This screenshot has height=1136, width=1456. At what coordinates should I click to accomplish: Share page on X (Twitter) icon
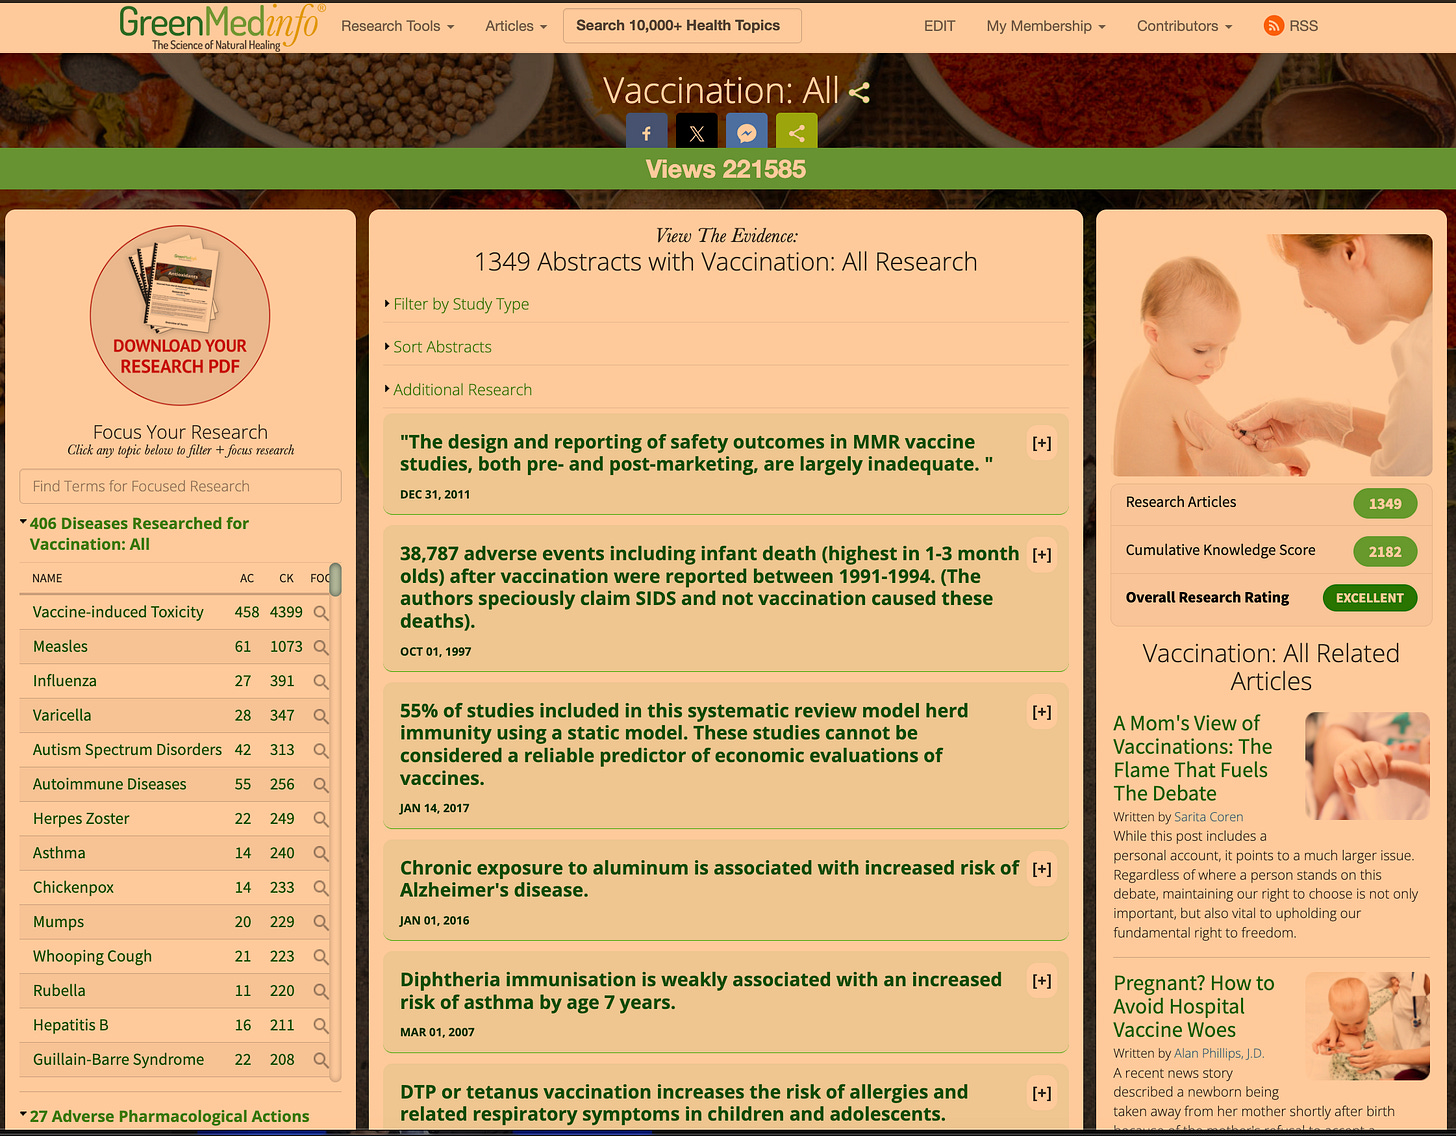coord(697,132)
